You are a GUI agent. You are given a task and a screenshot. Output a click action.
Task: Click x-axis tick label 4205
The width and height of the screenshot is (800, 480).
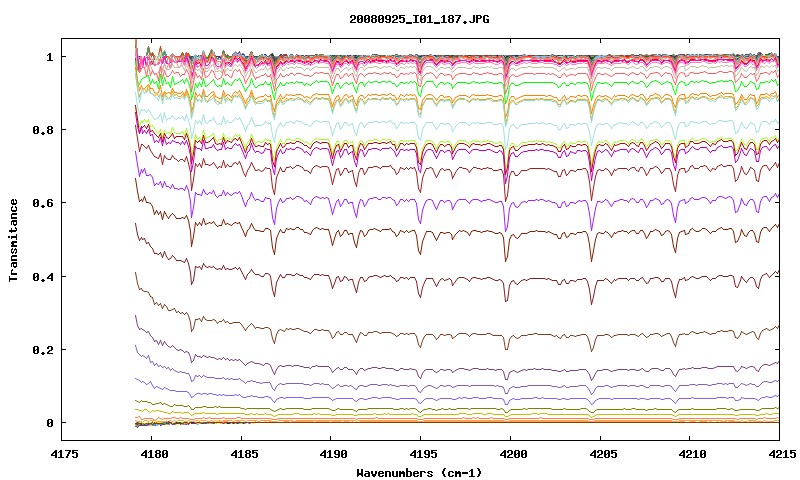(604, 454)
